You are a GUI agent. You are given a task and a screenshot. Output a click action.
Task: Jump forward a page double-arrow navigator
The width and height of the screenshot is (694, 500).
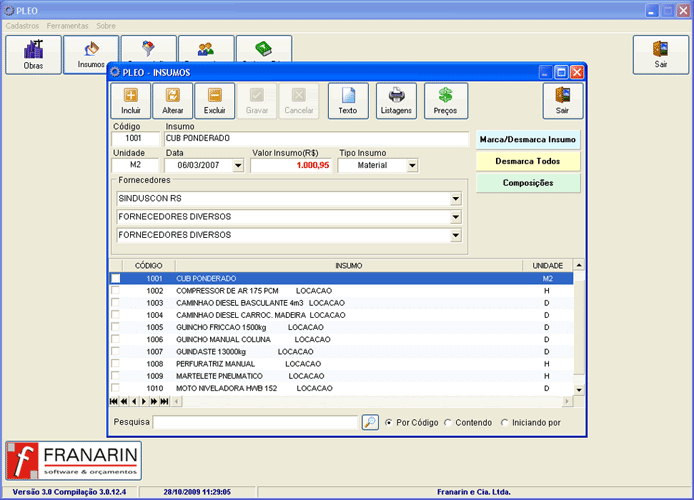click(154, 401)
